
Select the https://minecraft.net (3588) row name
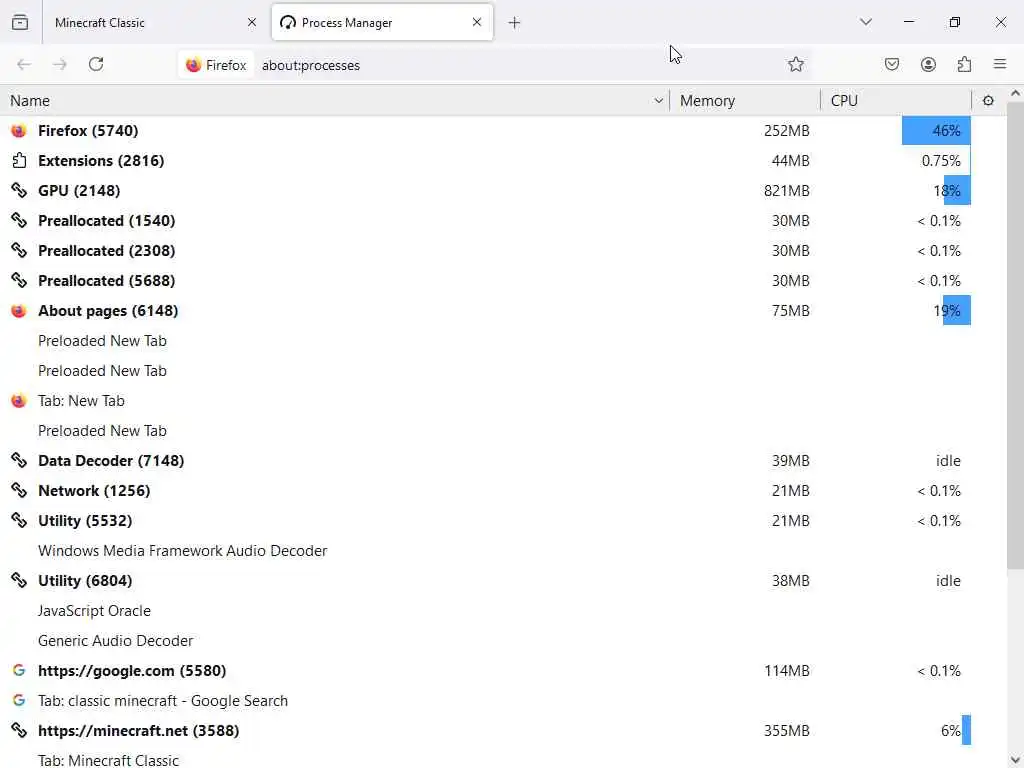tap(138, 731)
